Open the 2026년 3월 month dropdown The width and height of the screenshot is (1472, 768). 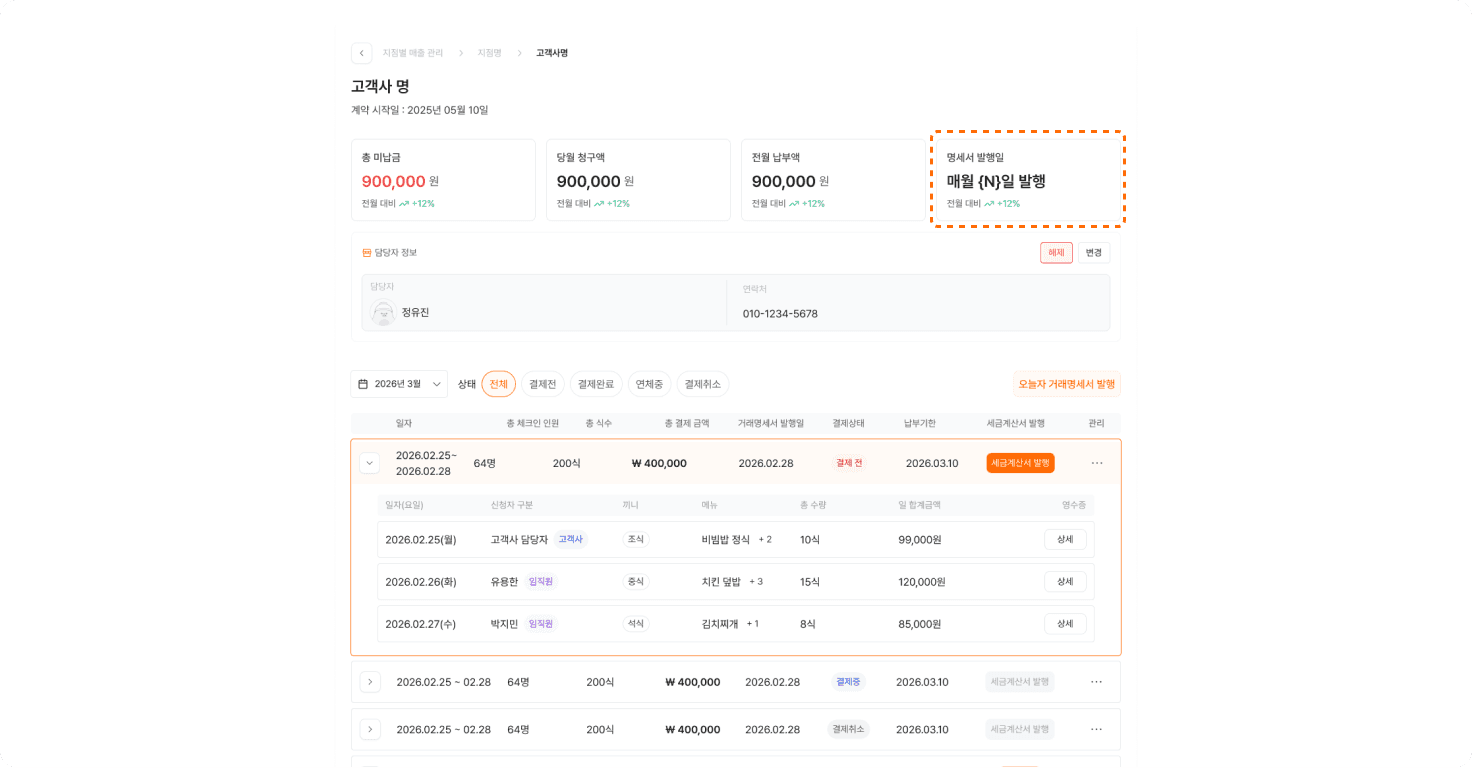pyautogui.click(x=399, y=384)
